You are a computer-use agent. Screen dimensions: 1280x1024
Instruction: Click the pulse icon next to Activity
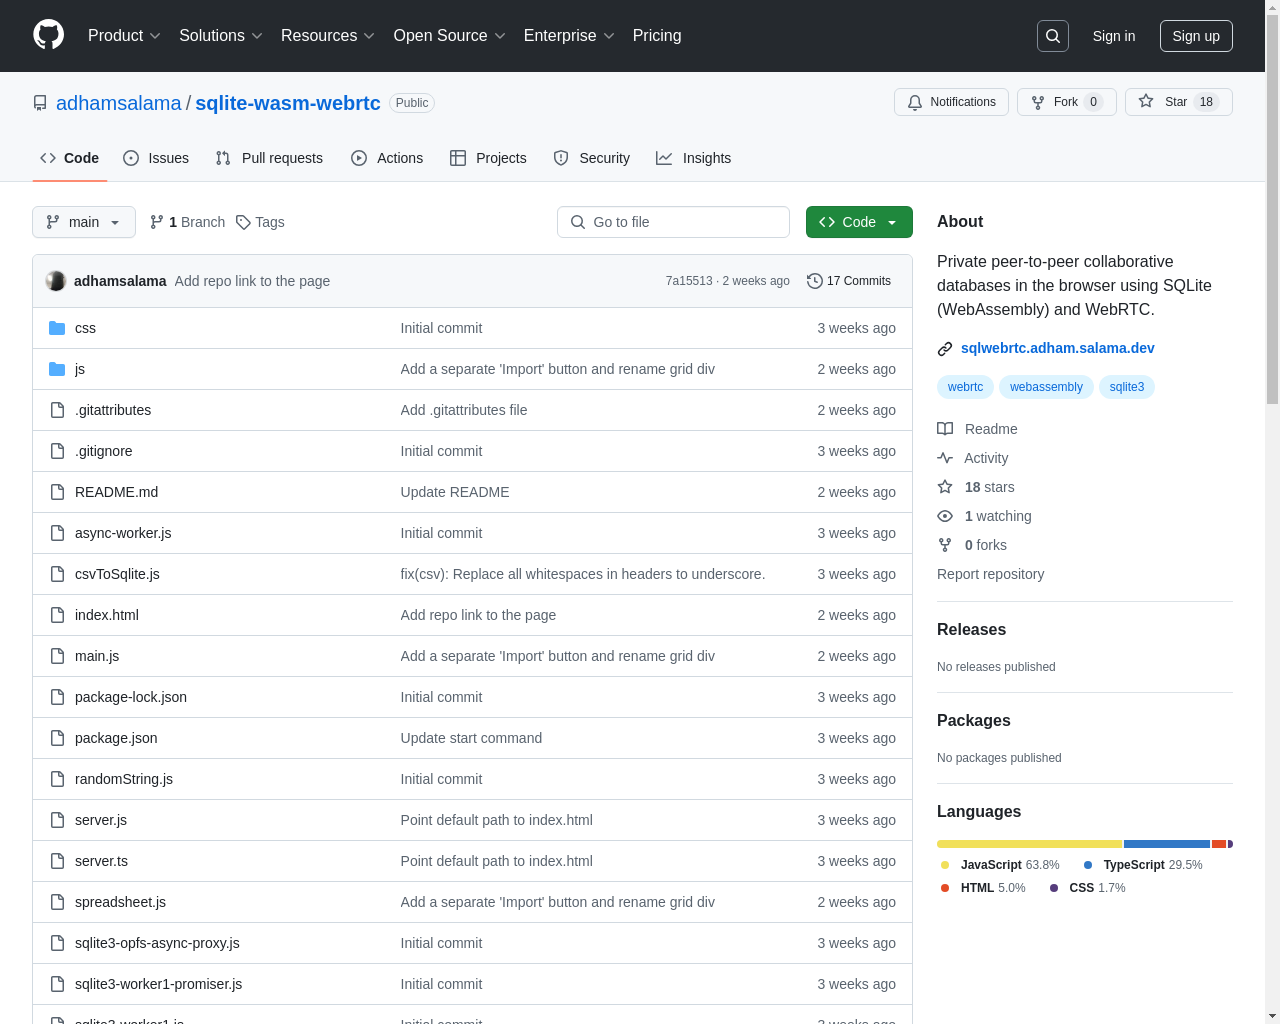pyautogui.click(x=945, y=458)
